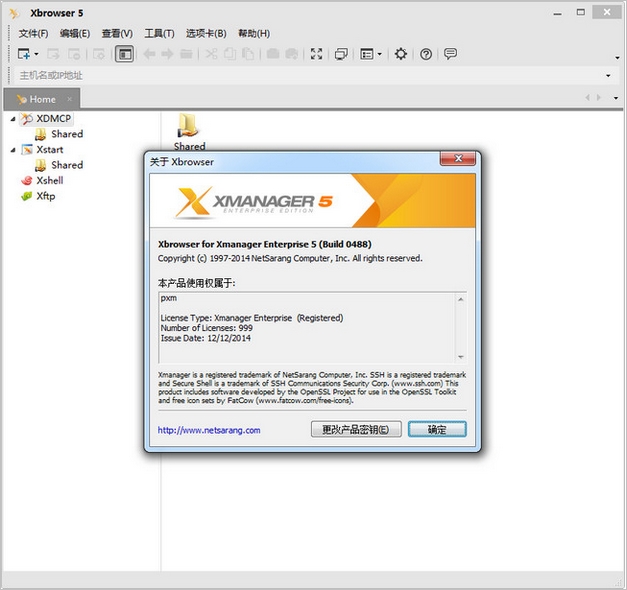The width and height of the screenshot is (627, 590).
Task: Click the Xbrowser app icon in title bar
Action: pyautogui.click(x=14, y=13)
